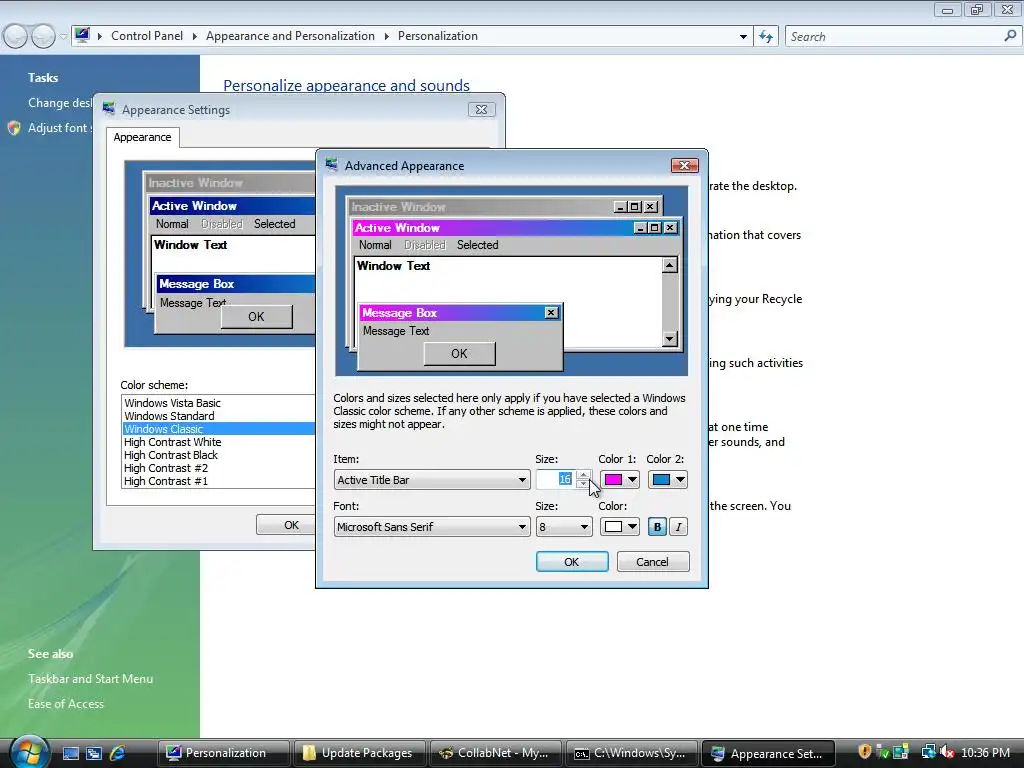Open the address bar history dropdown
Image resolution: width=1024 pixels, height=768 pixels.
pos(743,37)
